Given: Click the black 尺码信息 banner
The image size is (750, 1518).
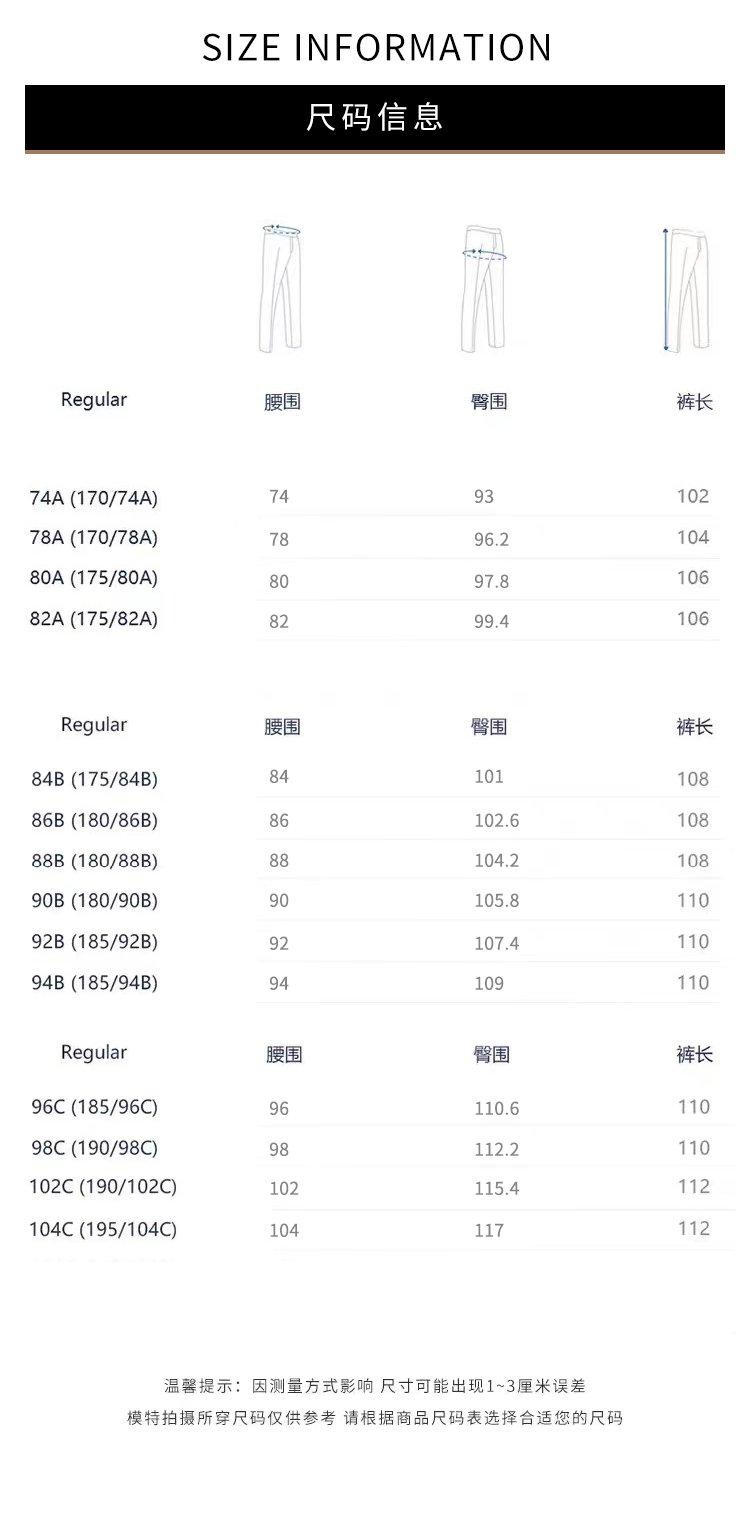Looking at the screenshot, I should pyautogui.click(x=375, y=118).
